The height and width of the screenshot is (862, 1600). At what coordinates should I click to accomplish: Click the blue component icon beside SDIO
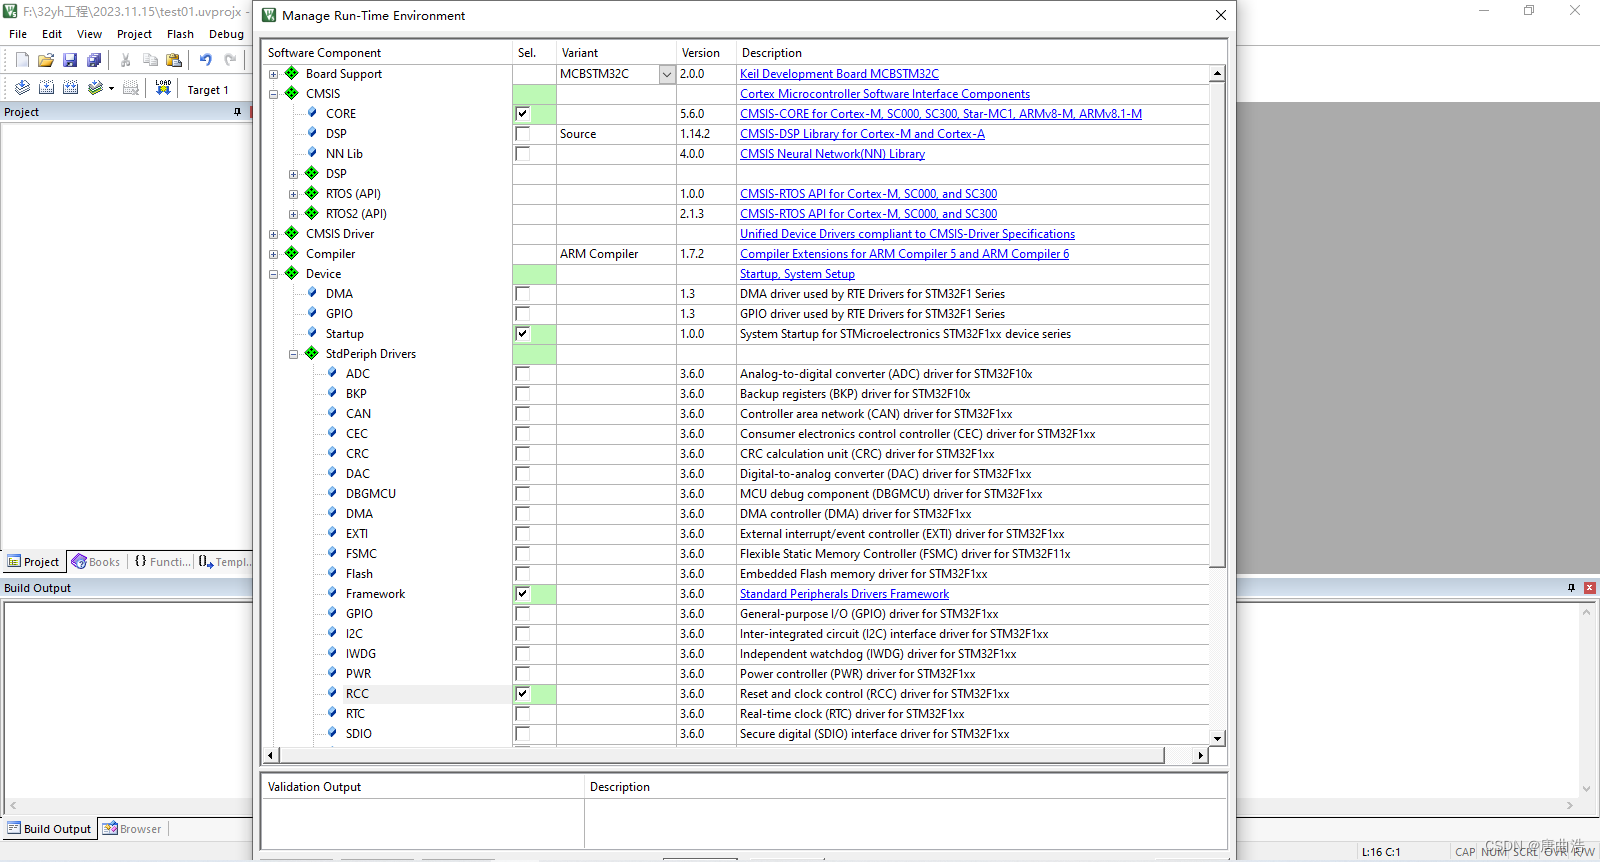(333, 732)
